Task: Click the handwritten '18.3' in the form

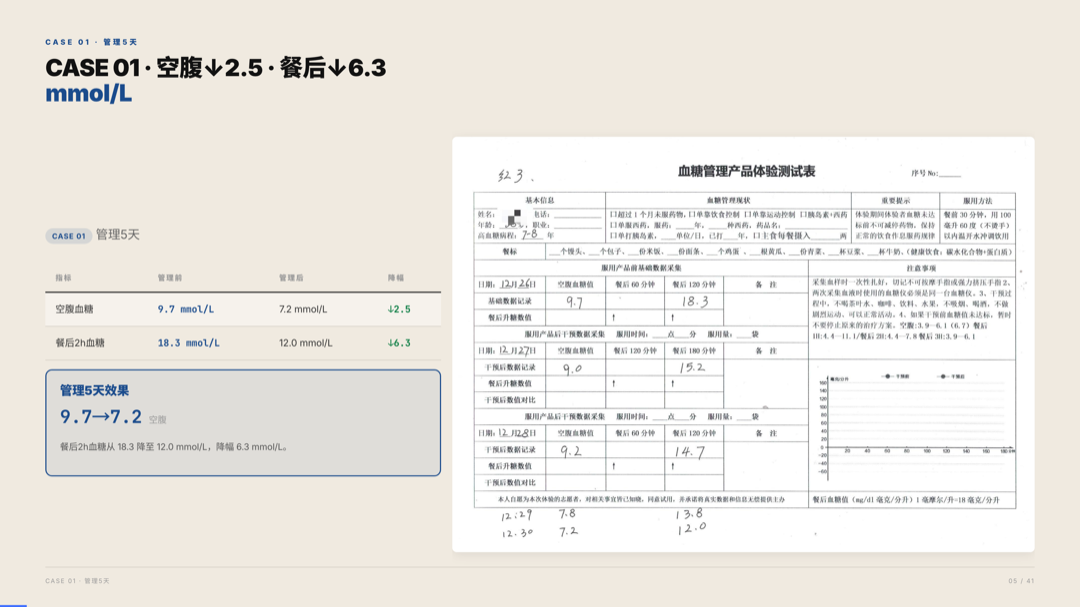Action: click(x=694, y=301)
